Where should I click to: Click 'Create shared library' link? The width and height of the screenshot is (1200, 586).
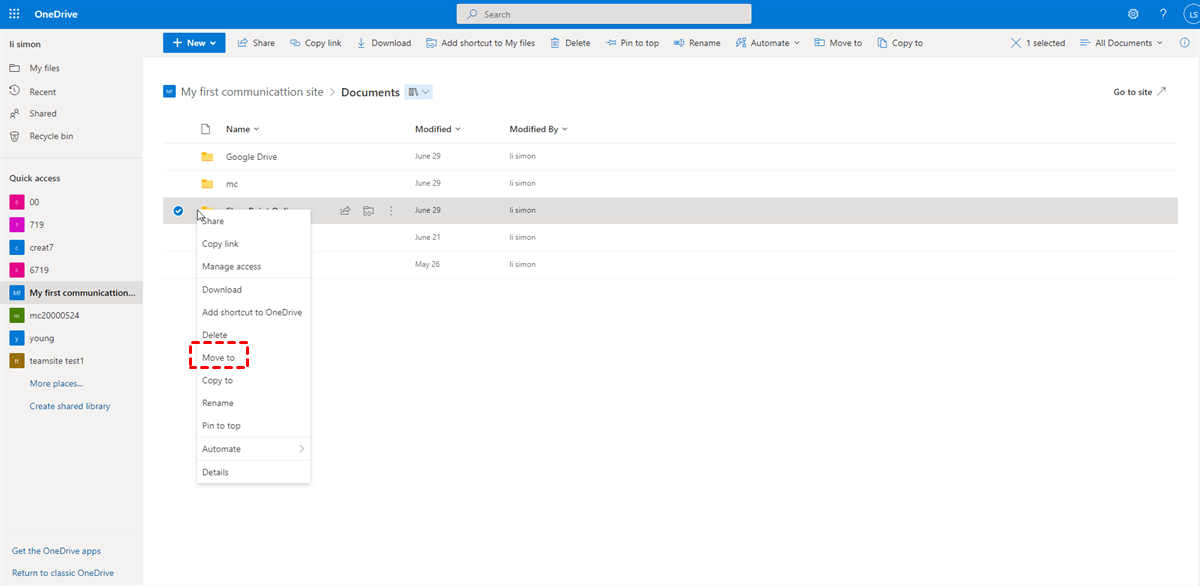tap(70, 406)
